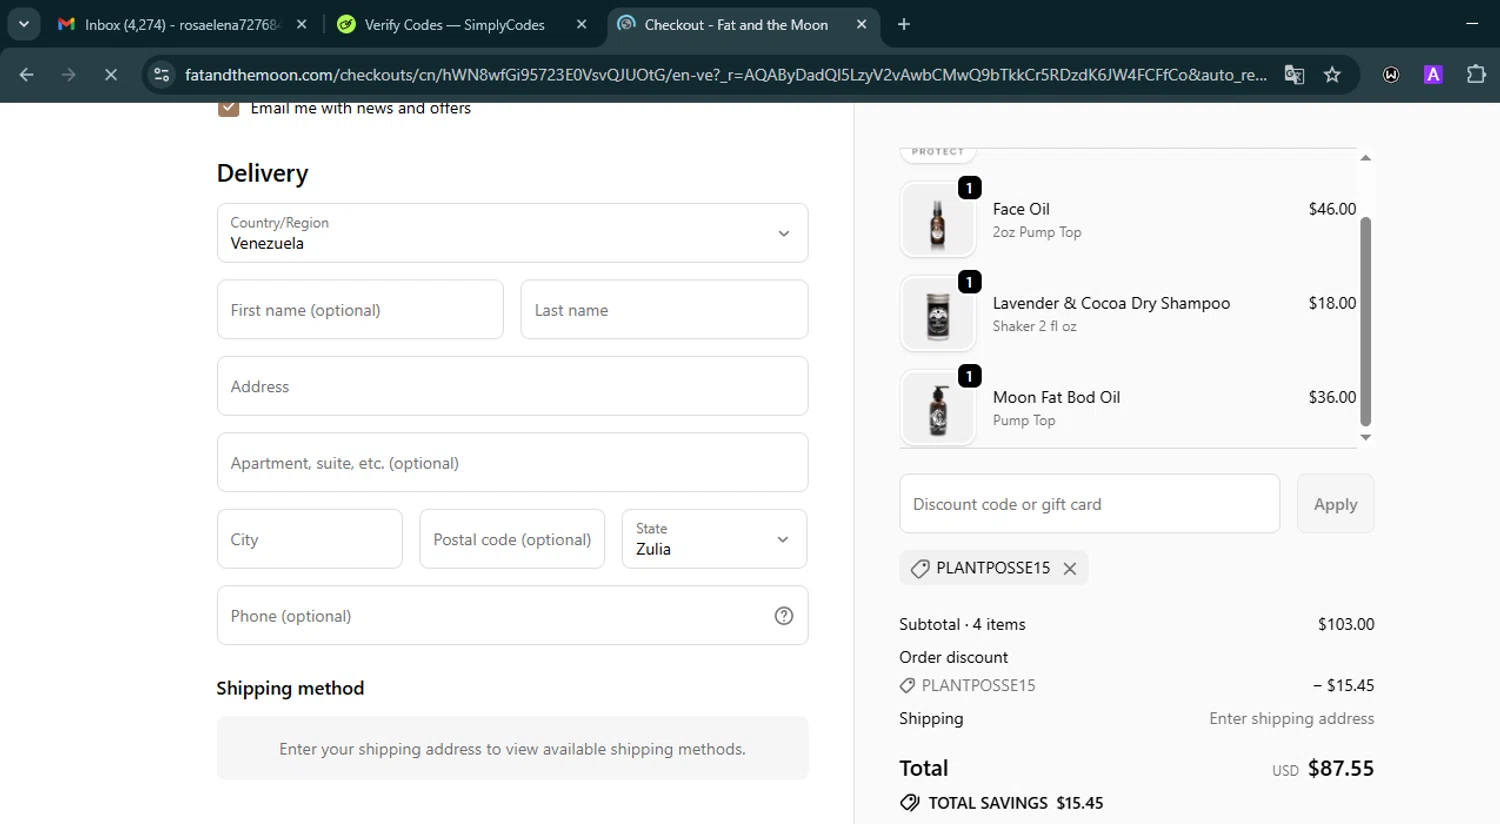The height and width of the screenshot is (824, 1500).
Task: Click the order summary scroll up arrow
Action: pyautogui.click(x=1365, y=158)
